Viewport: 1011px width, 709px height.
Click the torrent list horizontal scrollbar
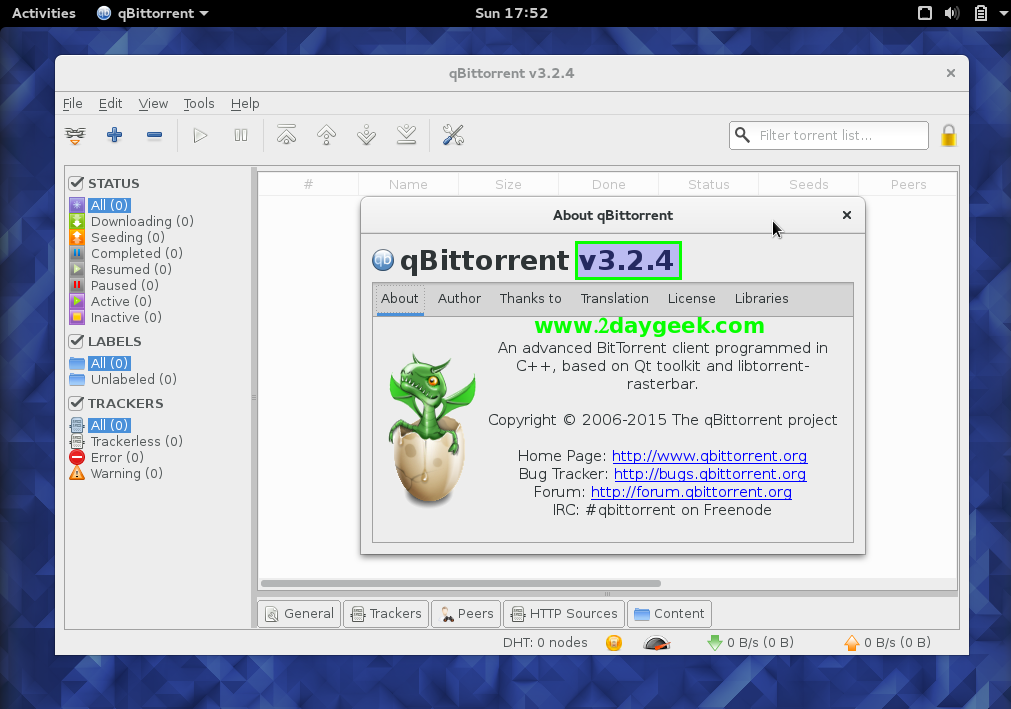click(461, 583)
